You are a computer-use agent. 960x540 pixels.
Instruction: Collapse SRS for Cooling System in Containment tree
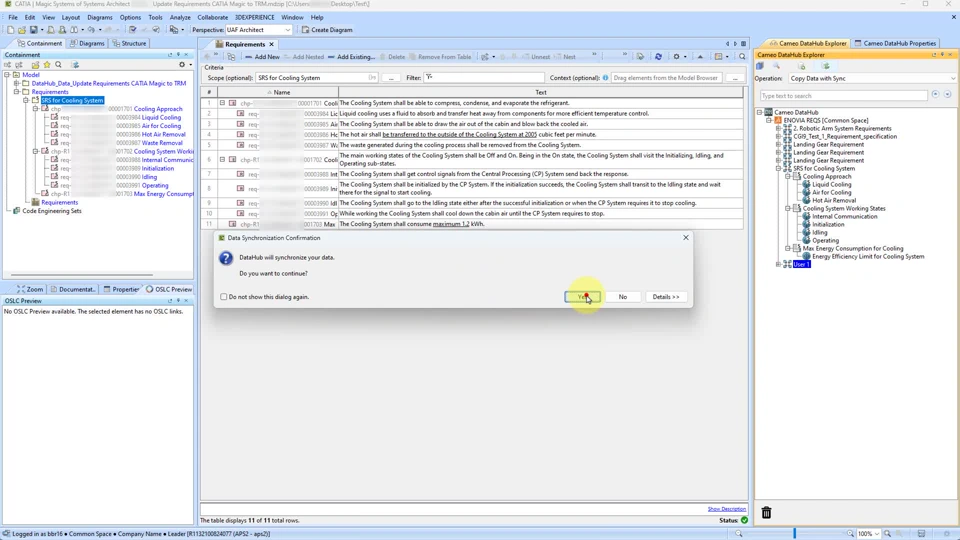26,100
